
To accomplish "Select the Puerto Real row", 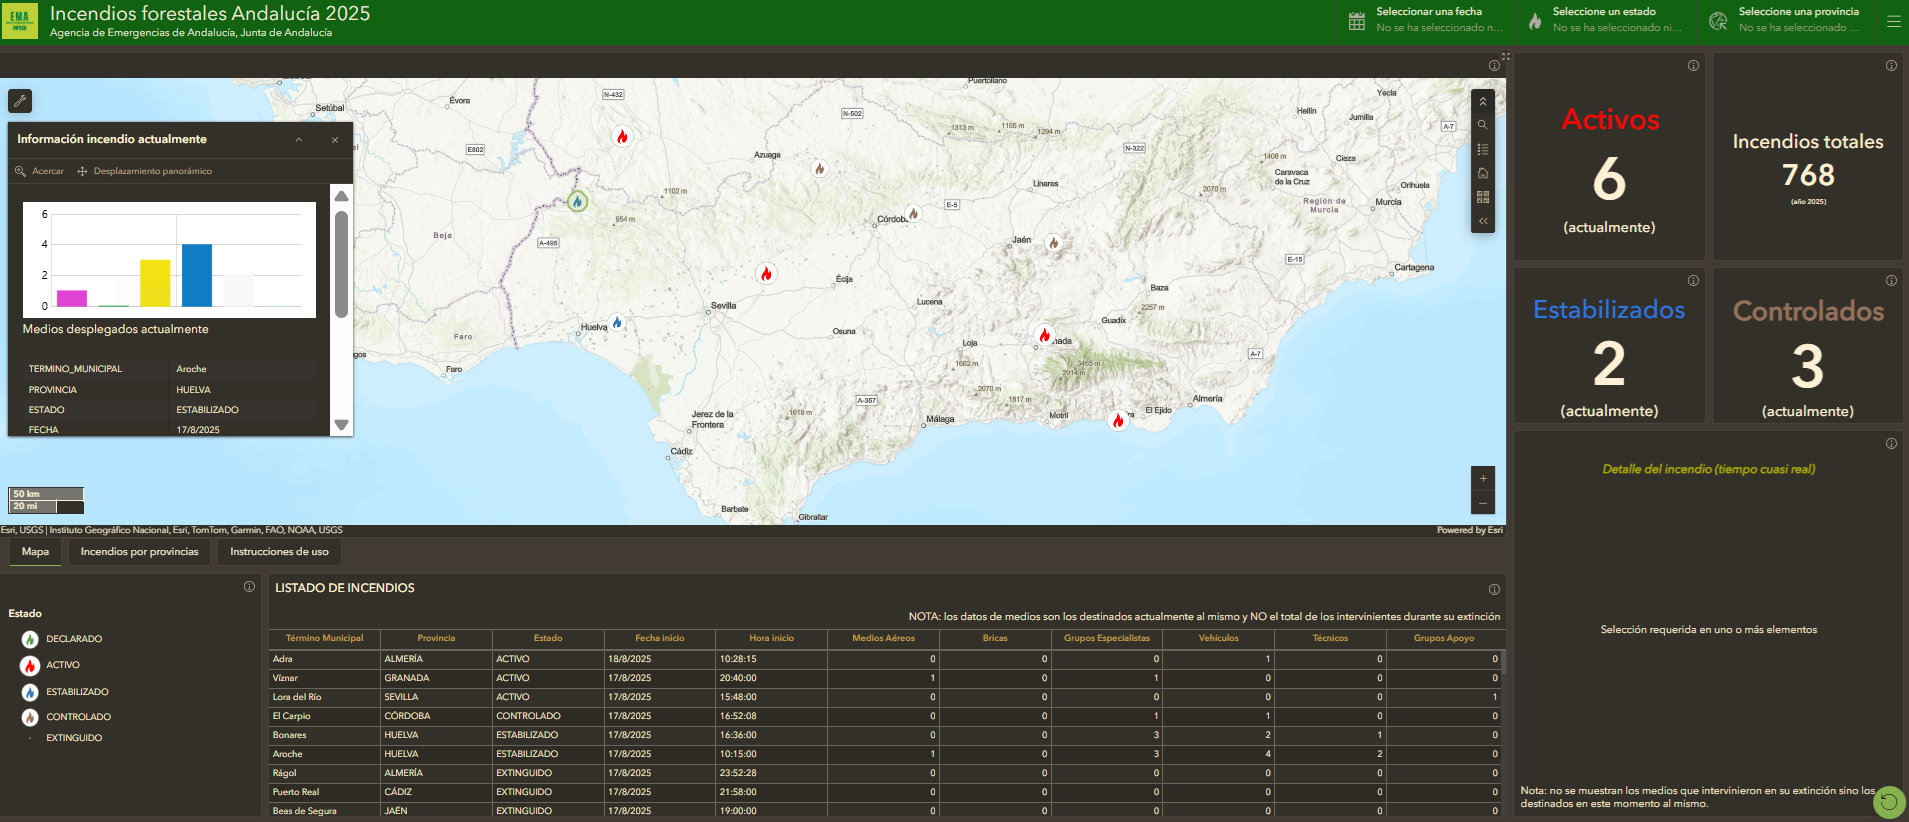I will pyautogui.click(x=885, y=792).
